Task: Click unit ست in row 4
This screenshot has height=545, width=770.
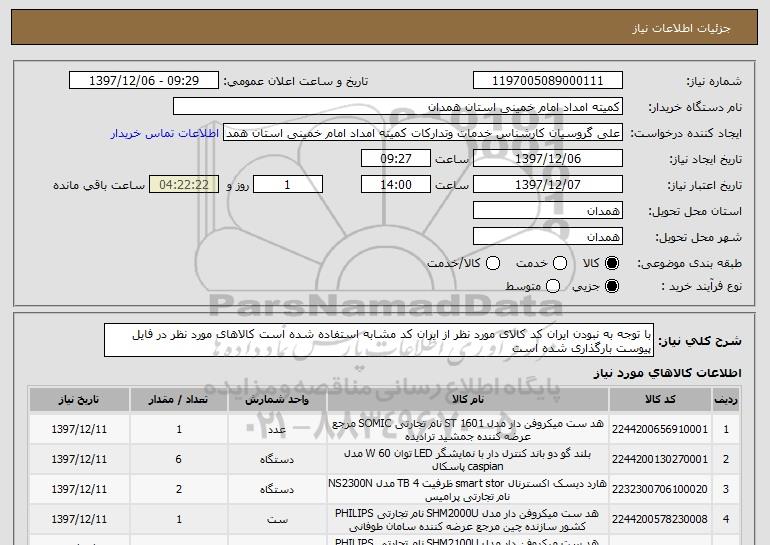Action: pos(277,519)
